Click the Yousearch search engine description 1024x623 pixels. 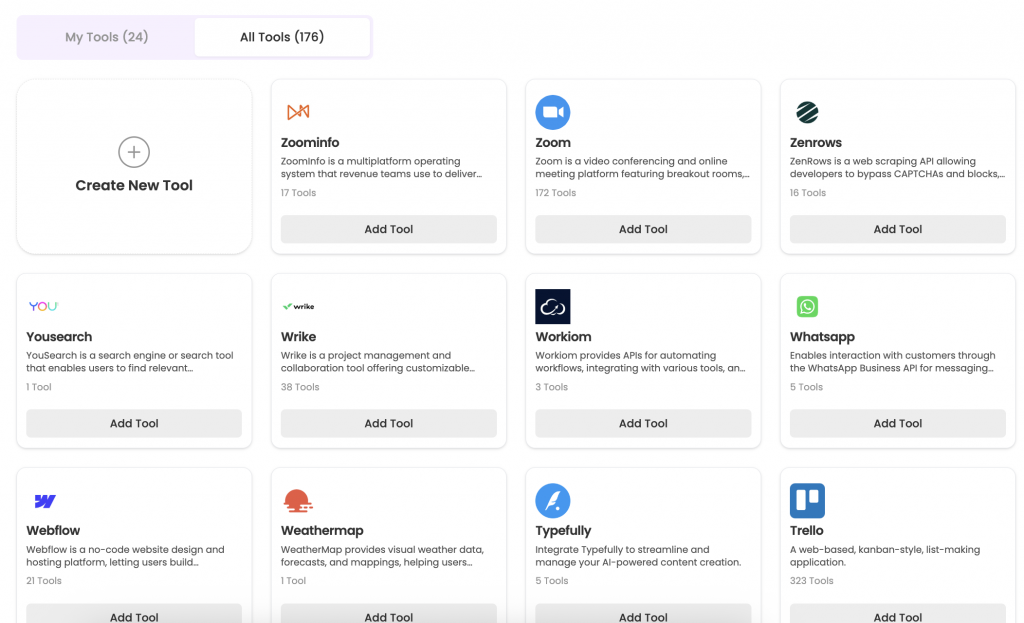tap(130, 362)
